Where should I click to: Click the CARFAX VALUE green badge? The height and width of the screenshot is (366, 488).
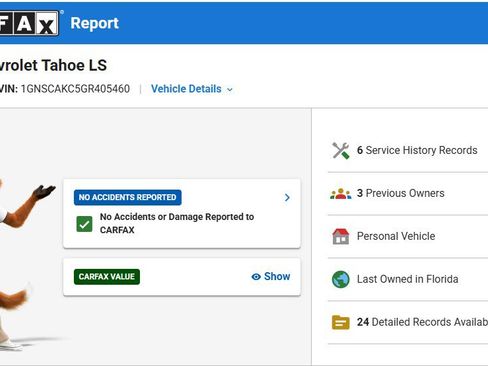[107, 277]
